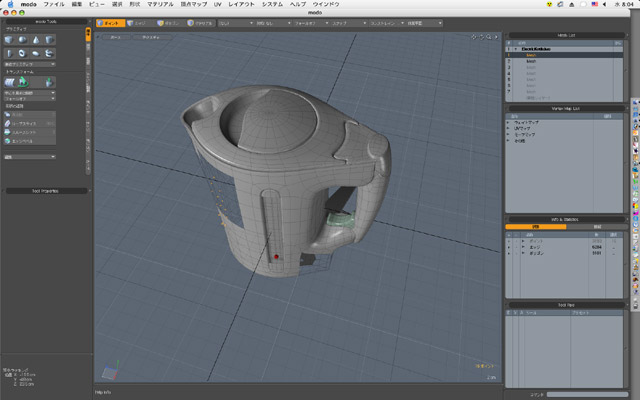640x400 pixels.
Task: Open the 編集 edit menu
Action: tap(77, 4)
